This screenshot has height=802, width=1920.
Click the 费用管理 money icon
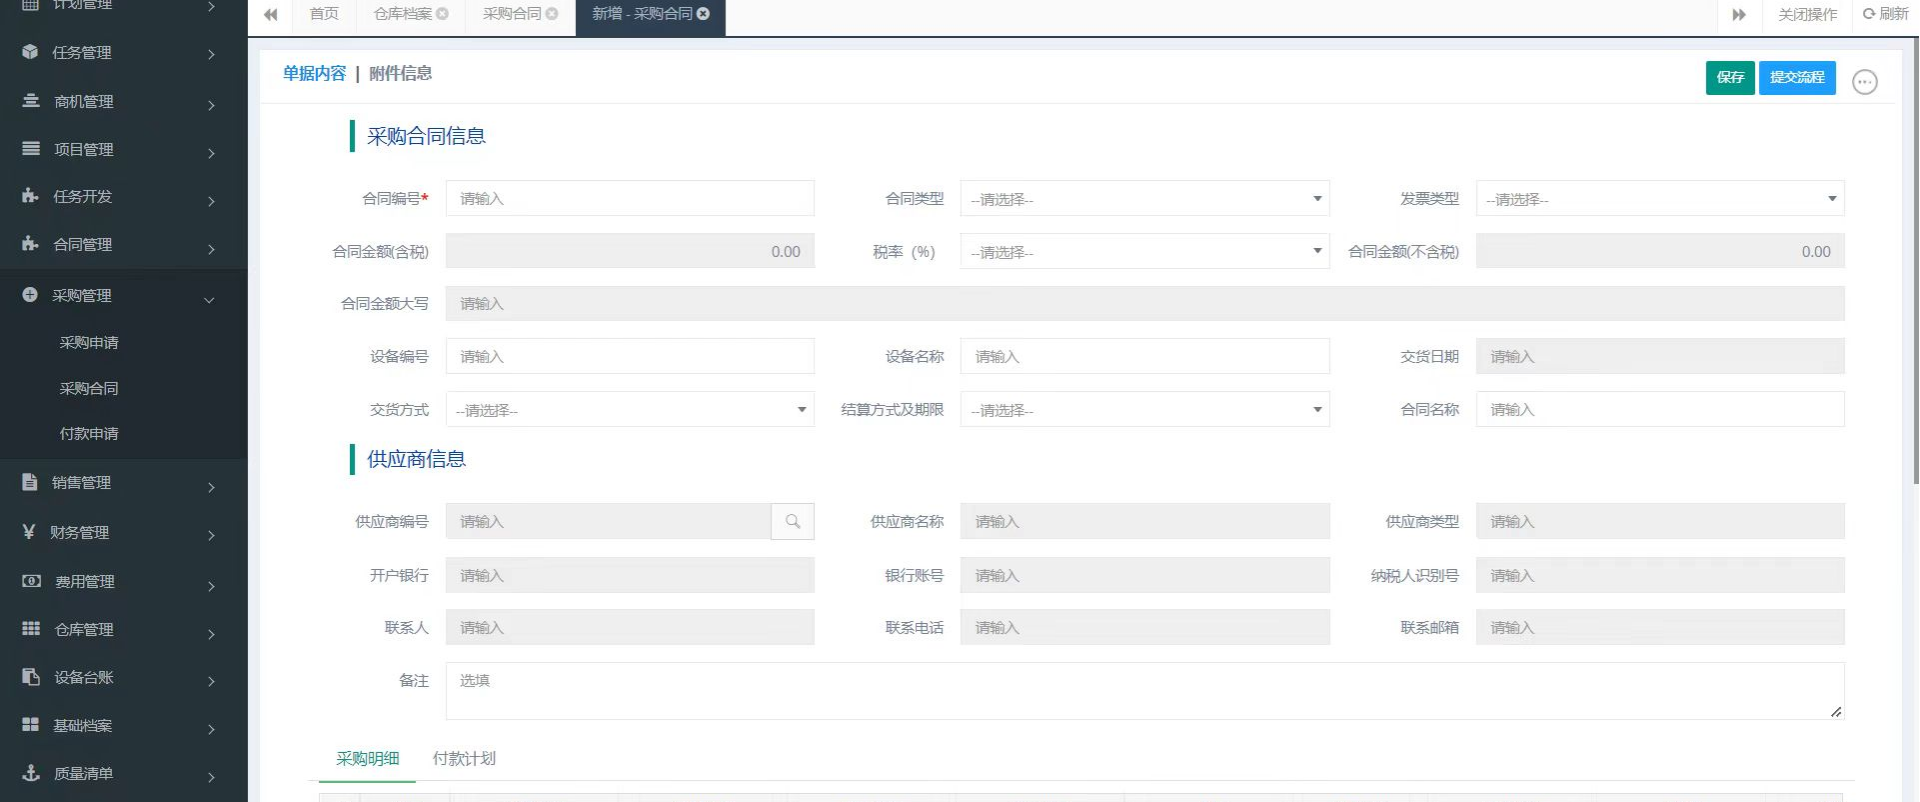coord(31,580)
